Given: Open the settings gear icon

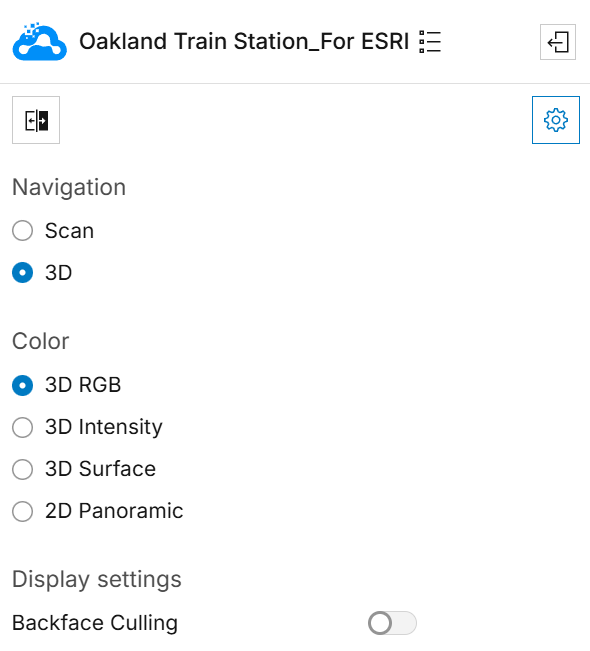Looking at the screenshot, I should pyautogui.click(x=556, y=120).
